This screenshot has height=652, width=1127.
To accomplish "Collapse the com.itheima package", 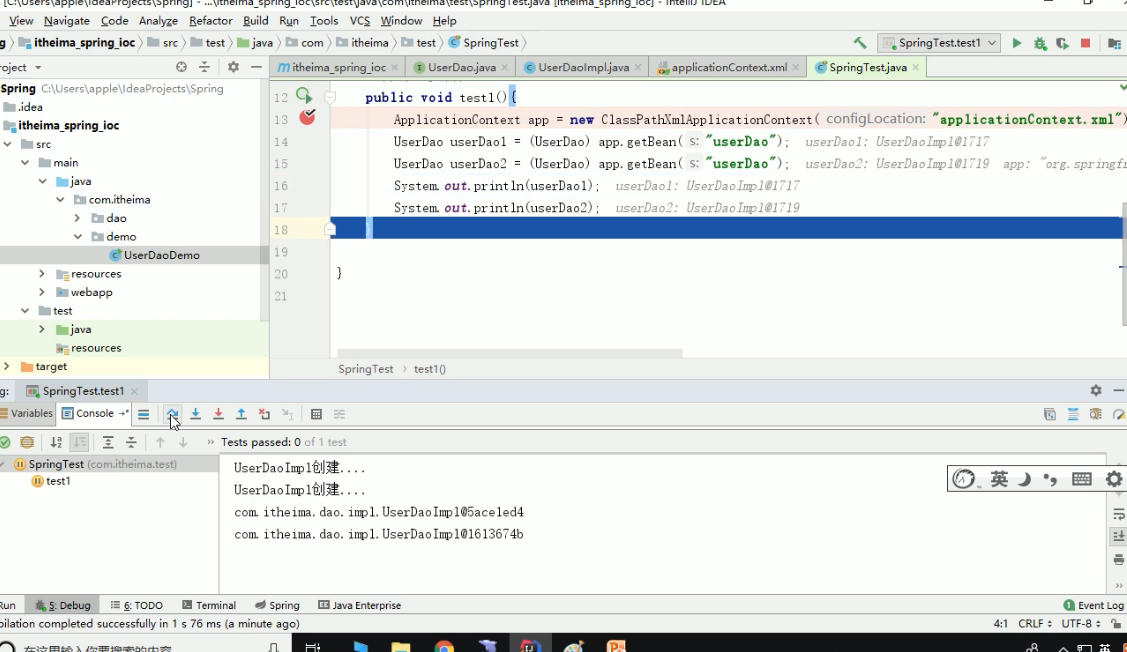I will click(x=60, y=200).
